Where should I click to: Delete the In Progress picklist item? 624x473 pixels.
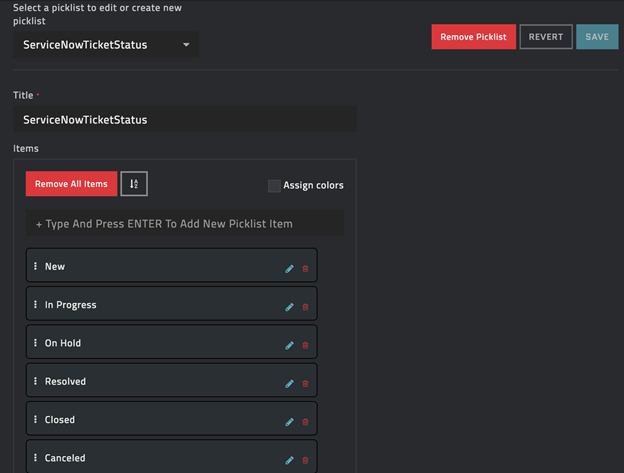pyautogui.click(x=305, y=307)
